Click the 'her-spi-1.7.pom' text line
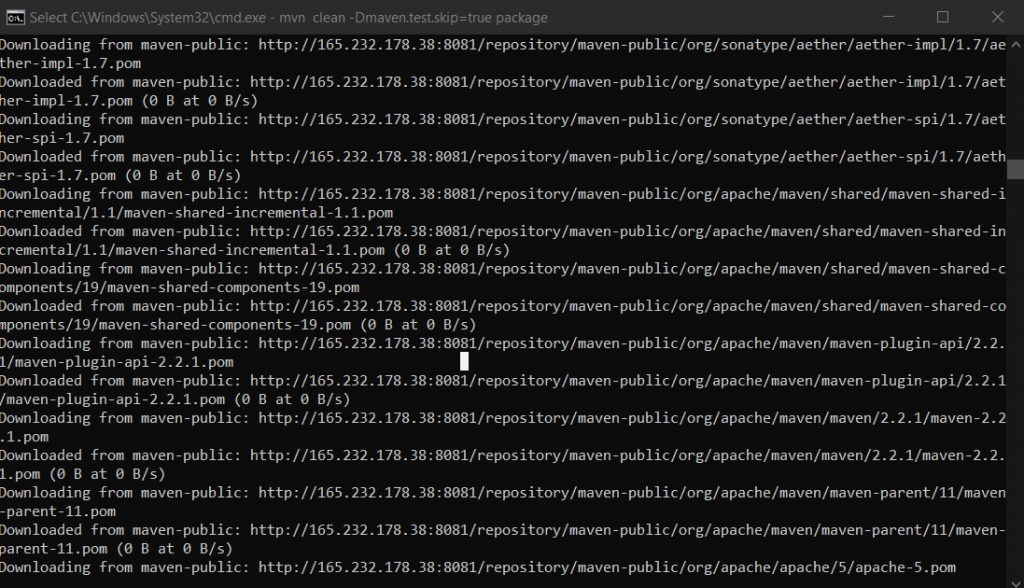Screen dimensions: 1024x588 [x=62, y=138]
